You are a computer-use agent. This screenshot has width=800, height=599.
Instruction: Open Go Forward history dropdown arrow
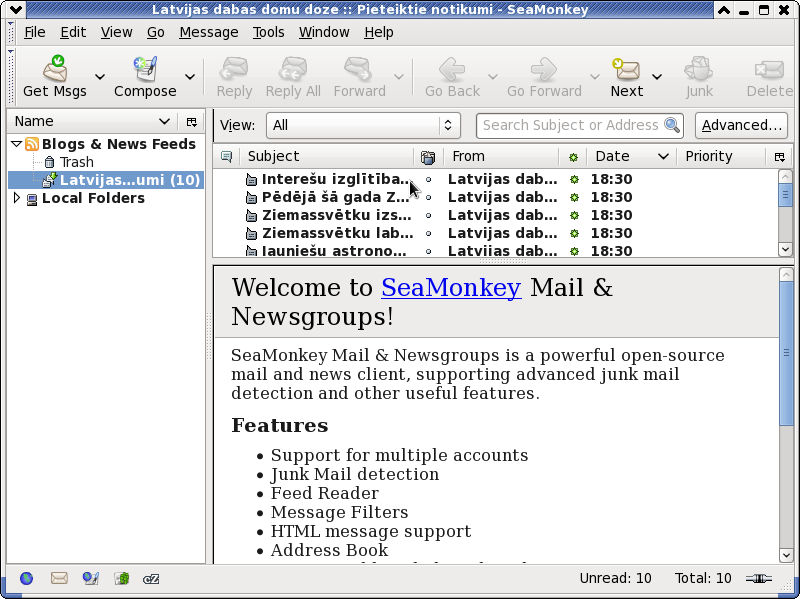pos(594,77)
